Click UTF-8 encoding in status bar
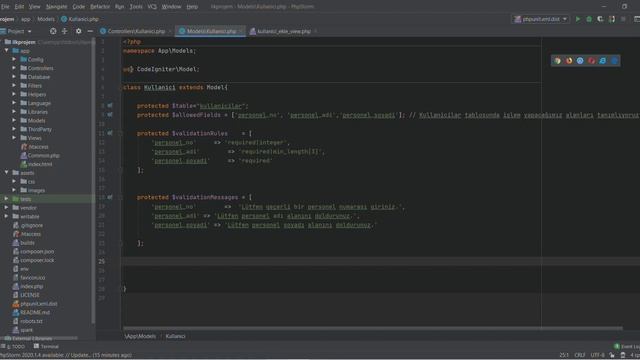The width and height of the screenshot is (640, 360). 597,355
